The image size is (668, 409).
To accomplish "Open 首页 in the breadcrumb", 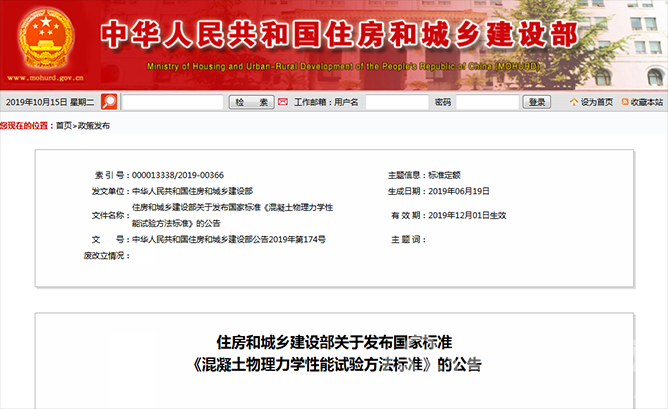I will point(64,126).
